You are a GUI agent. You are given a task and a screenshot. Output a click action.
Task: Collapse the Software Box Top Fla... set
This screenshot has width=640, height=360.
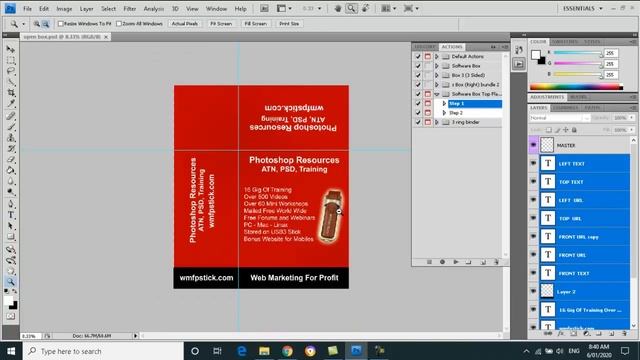point(437,94)
